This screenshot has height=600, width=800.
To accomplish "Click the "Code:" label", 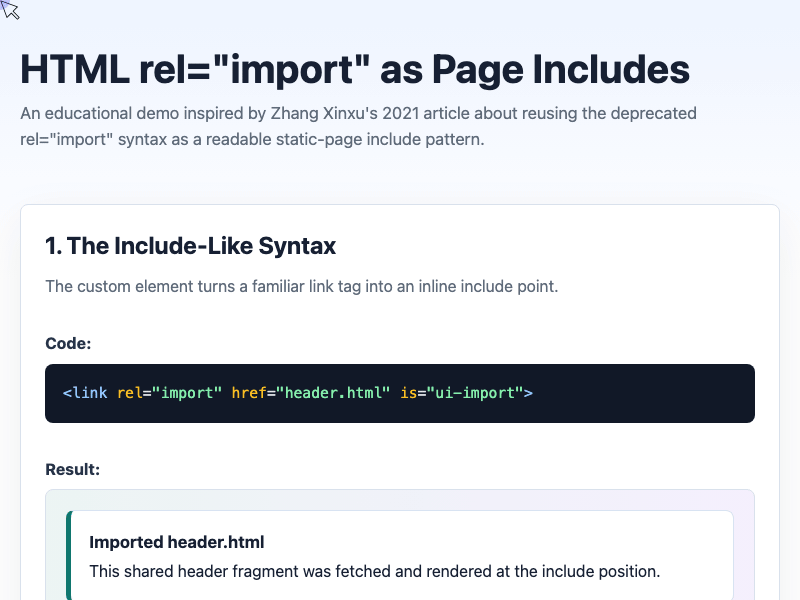I will pos(68,343).
